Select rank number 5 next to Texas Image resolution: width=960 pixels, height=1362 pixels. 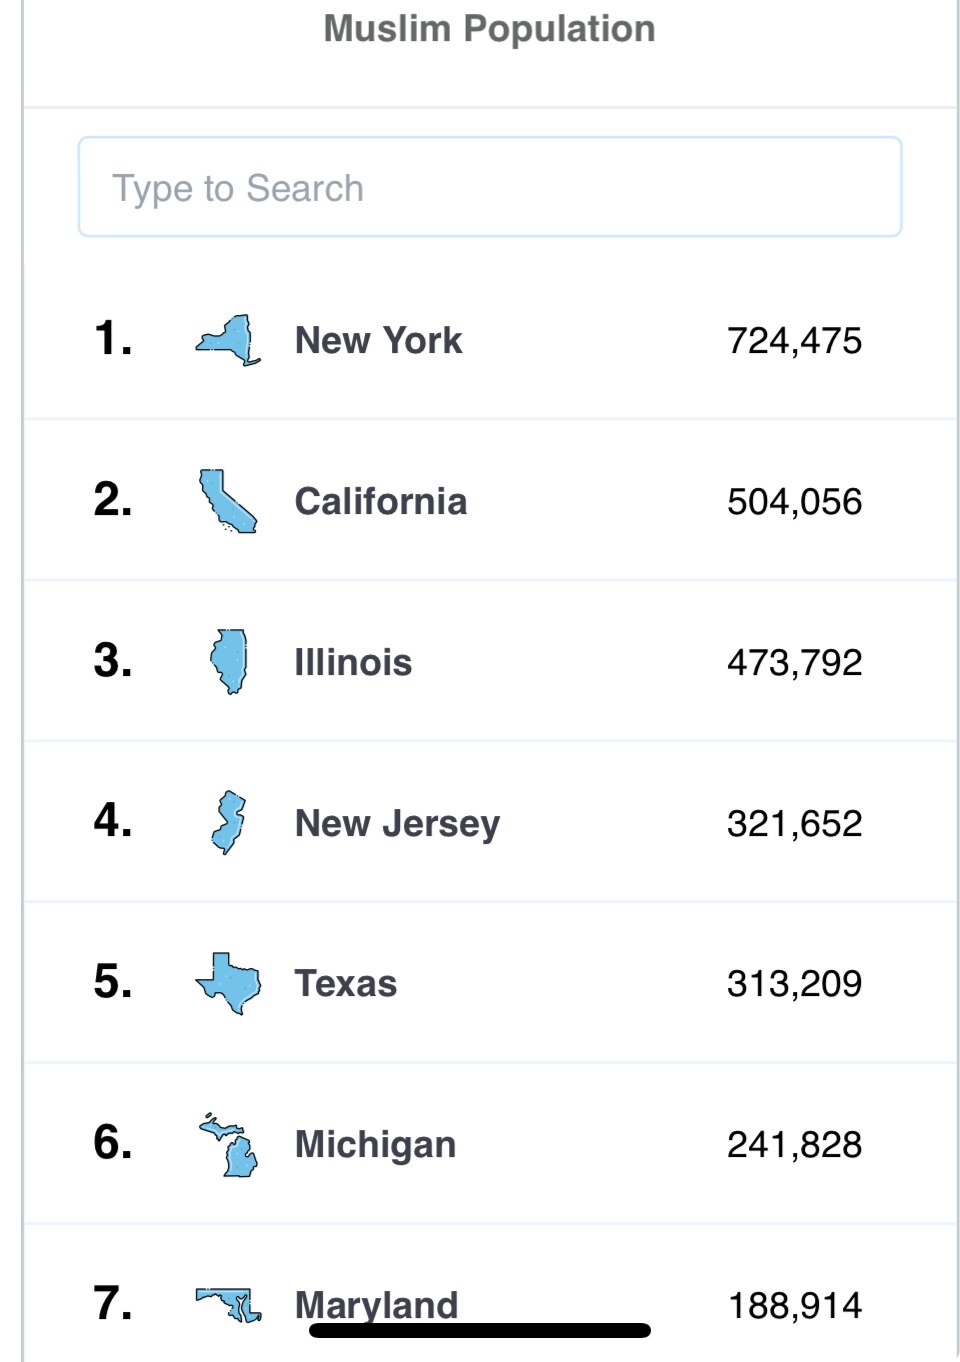(113, 983)
